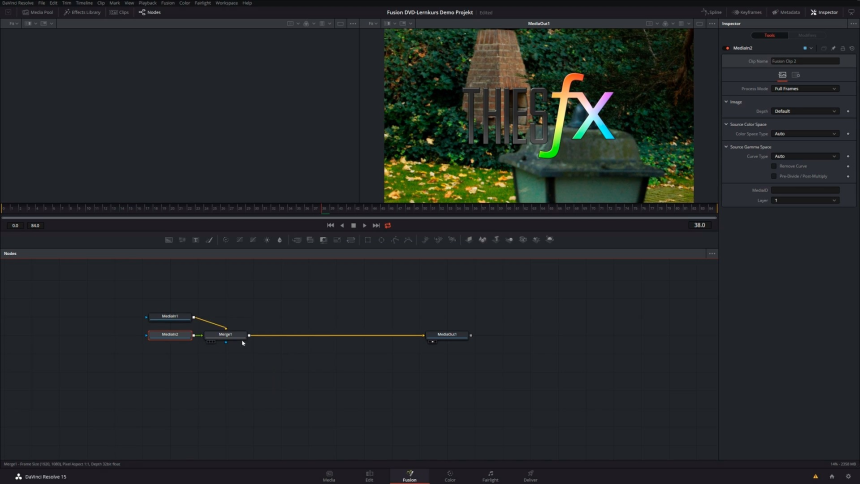This screenshot has width=860, height=484.
Task: Open the Depth dropdown
Action: (x=805, y=111)
